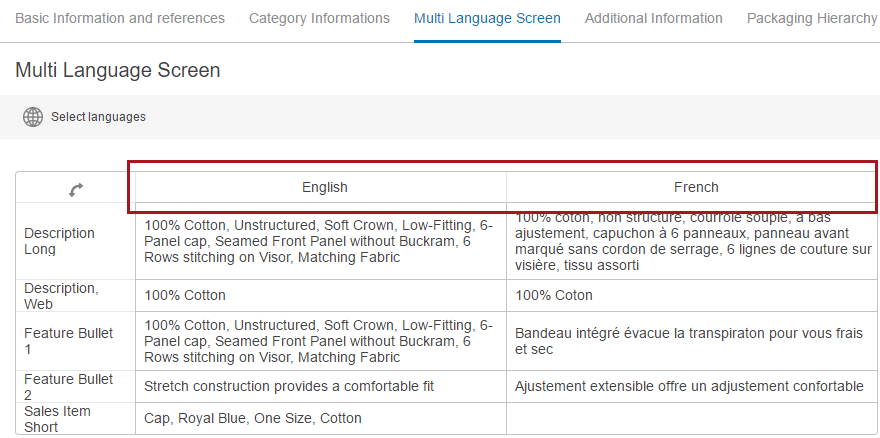Open the Packaging Hierarchy tab

pos(812,19)
